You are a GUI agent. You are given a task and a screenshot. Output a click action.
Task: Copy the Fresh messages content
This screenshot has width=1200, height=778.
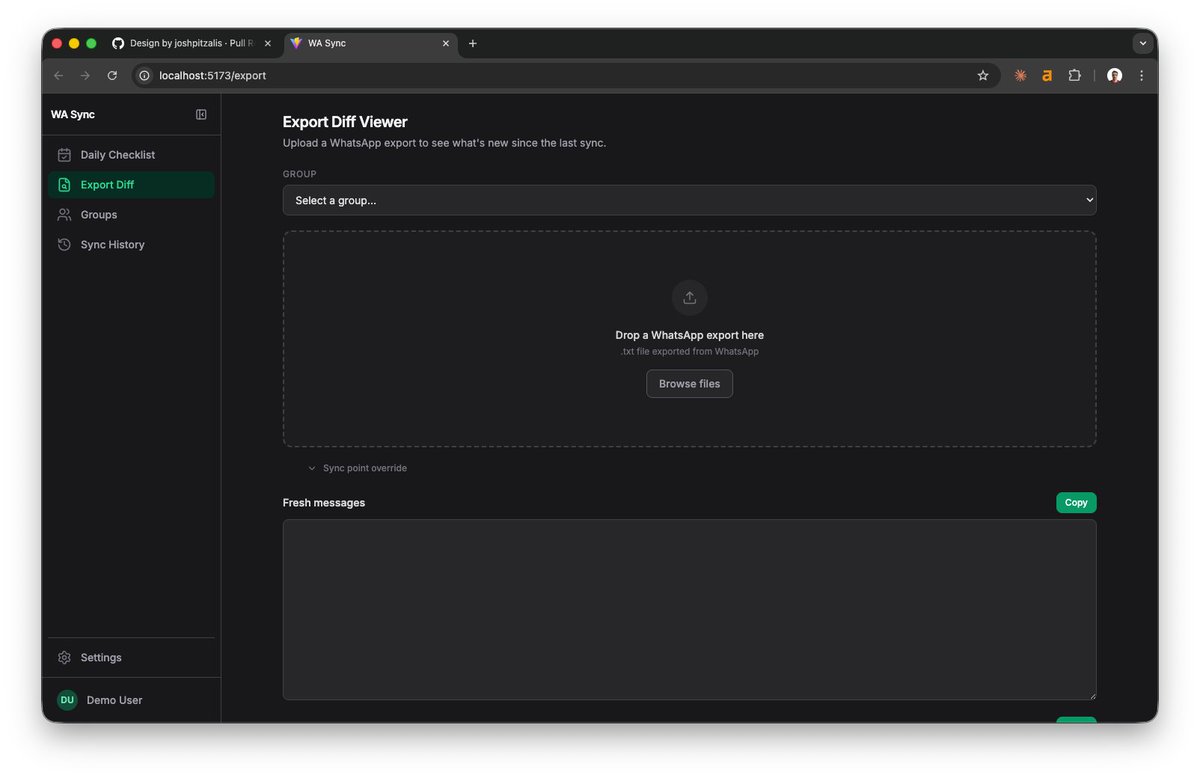pyautogui.click(x=1076, y=503)
